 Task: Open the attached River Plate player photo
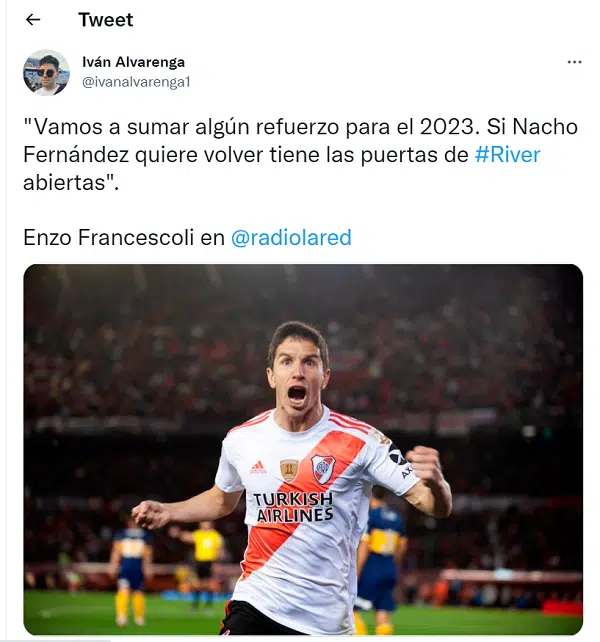(303, 450)
